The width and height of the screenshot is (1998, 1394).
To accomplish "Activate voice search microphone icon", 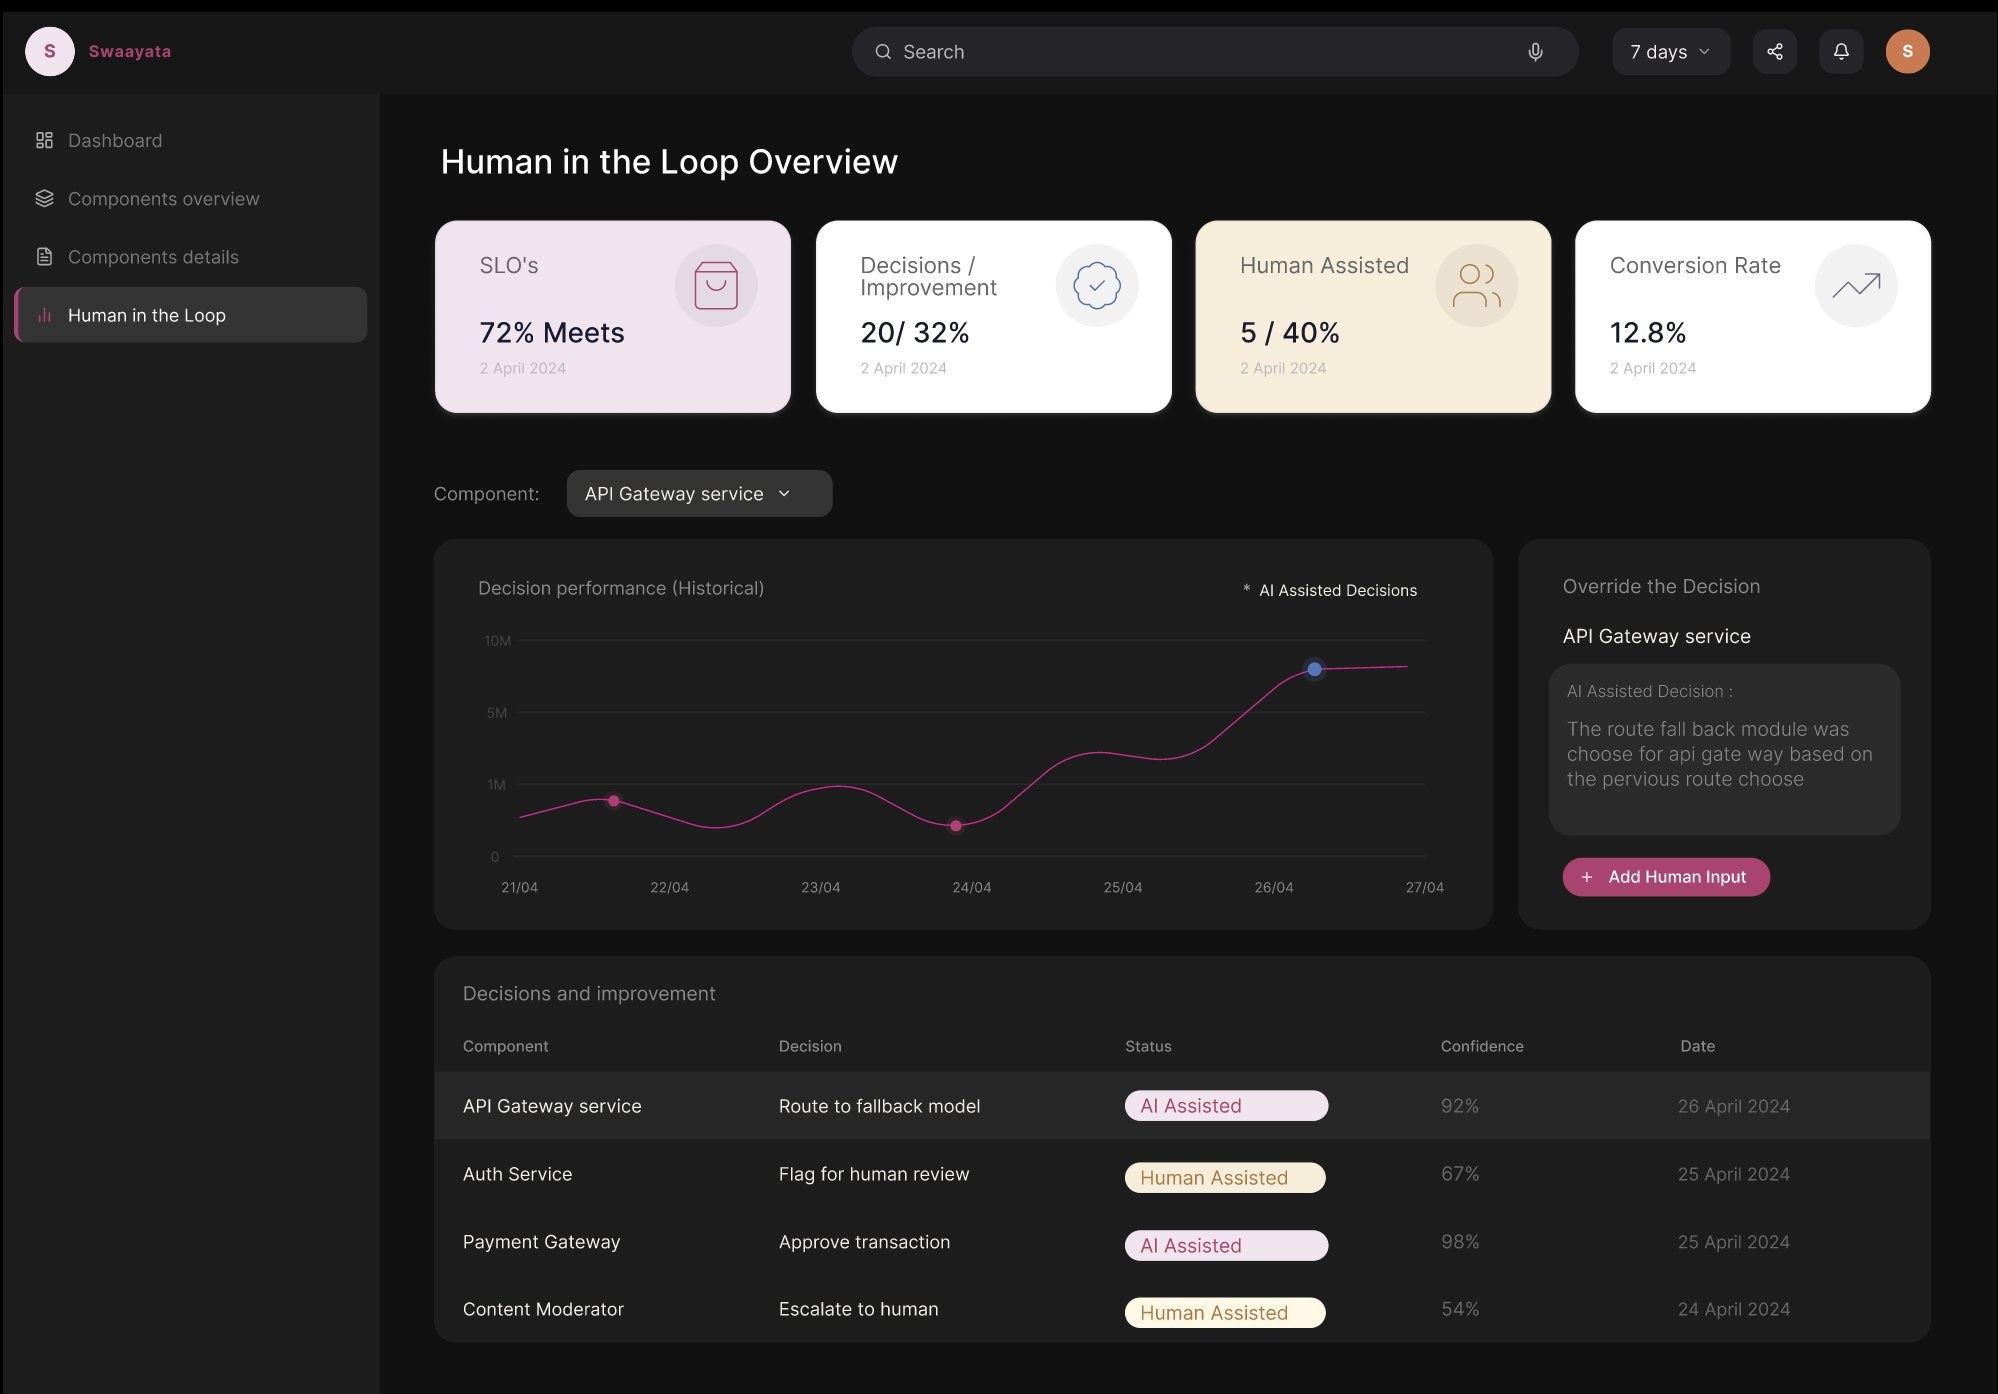I will [x=1535, y=52].
